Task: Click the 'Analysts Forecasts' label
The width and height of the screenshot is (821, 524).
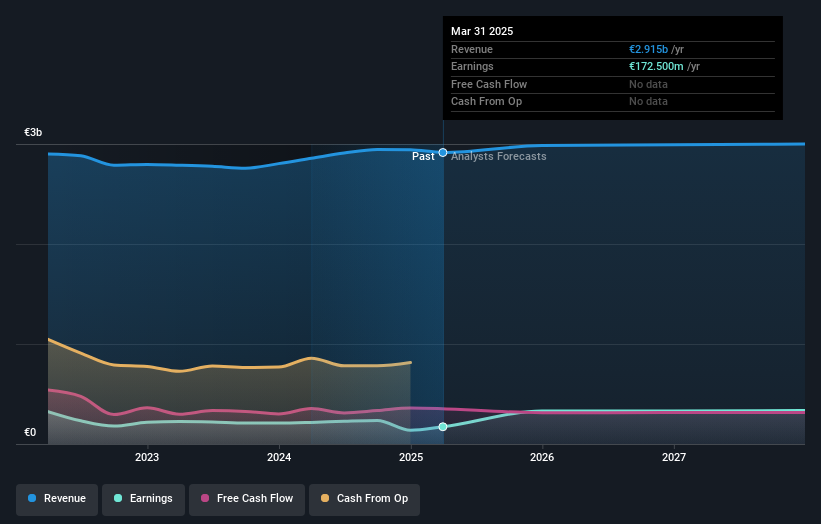Action: tap(498, 157)
